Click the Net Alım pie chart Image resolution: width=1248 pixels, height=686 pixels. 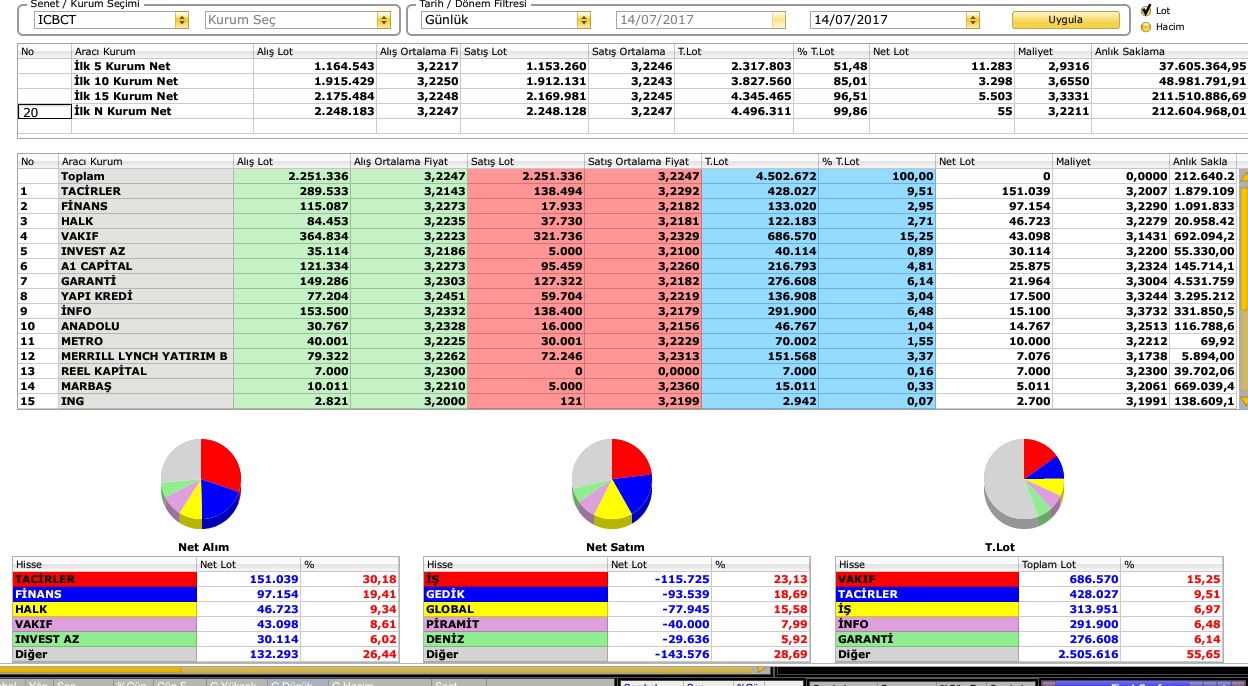pos(201,483)
